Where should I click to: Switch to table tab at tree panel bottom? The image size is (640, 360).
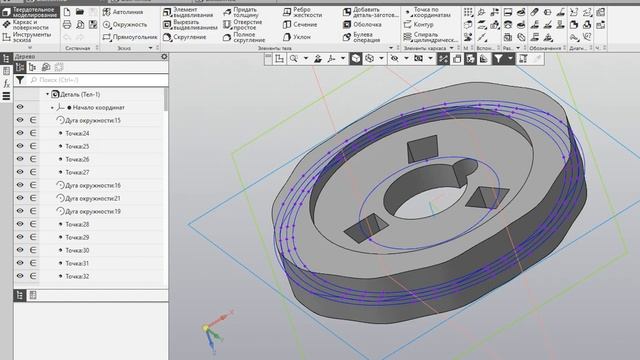(33, 295)
